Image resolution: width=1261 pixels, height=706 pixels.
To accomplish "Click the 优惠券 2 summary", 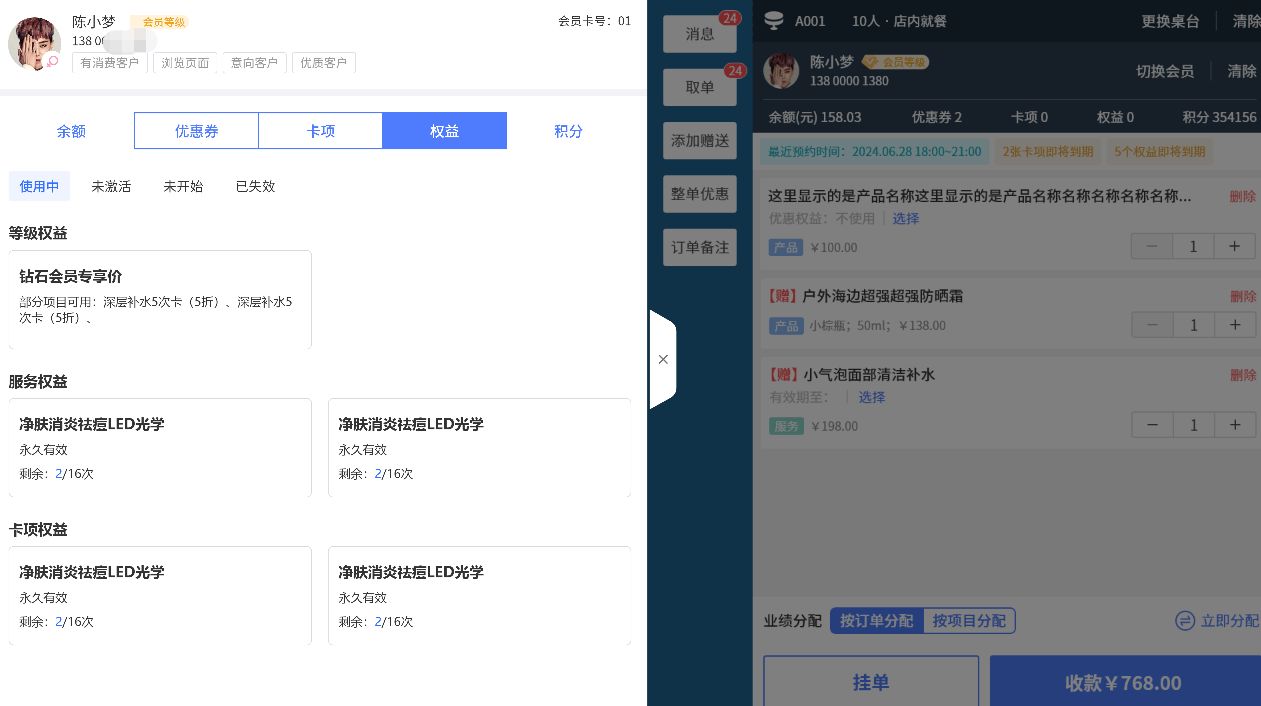I will coord(937,117).
